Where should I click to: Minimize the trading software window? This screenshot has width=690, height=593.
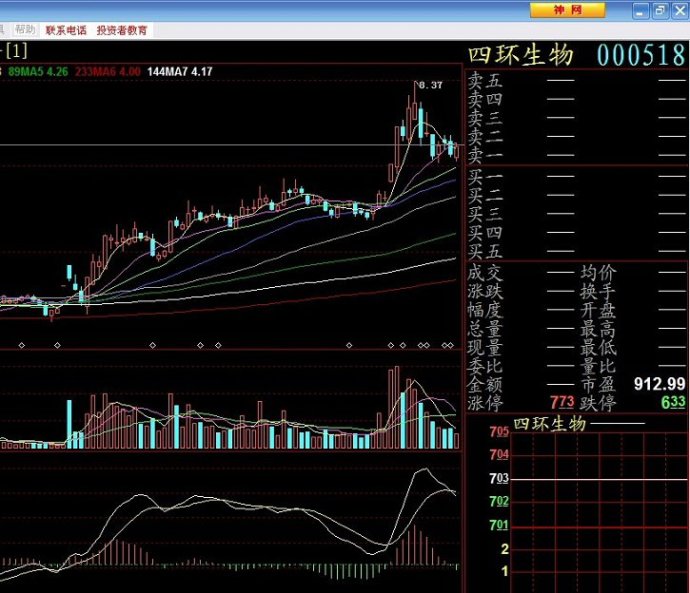pyautogui.click(x=642, y=10)
